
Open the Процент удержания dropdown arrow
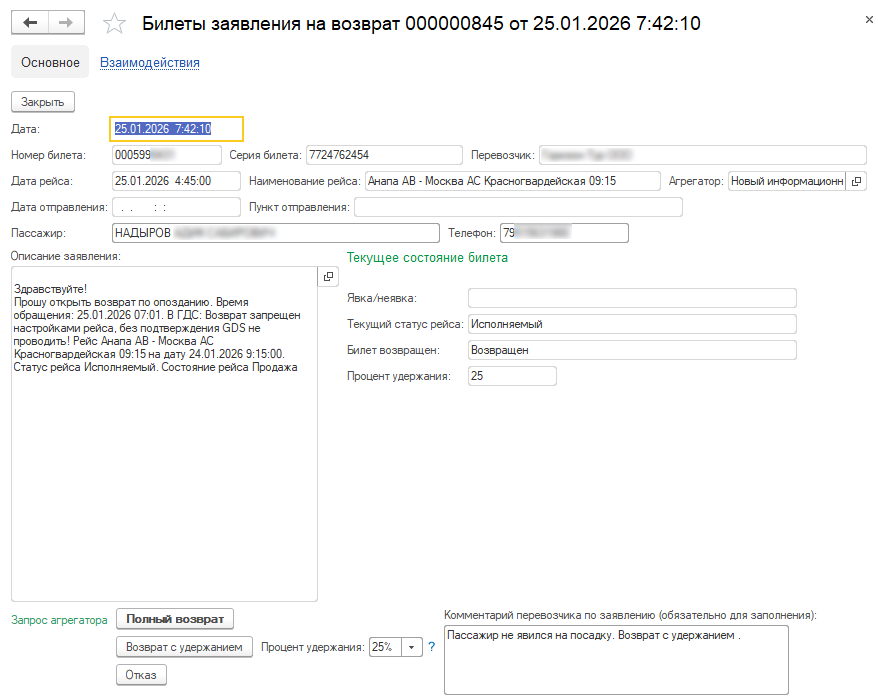411,647
